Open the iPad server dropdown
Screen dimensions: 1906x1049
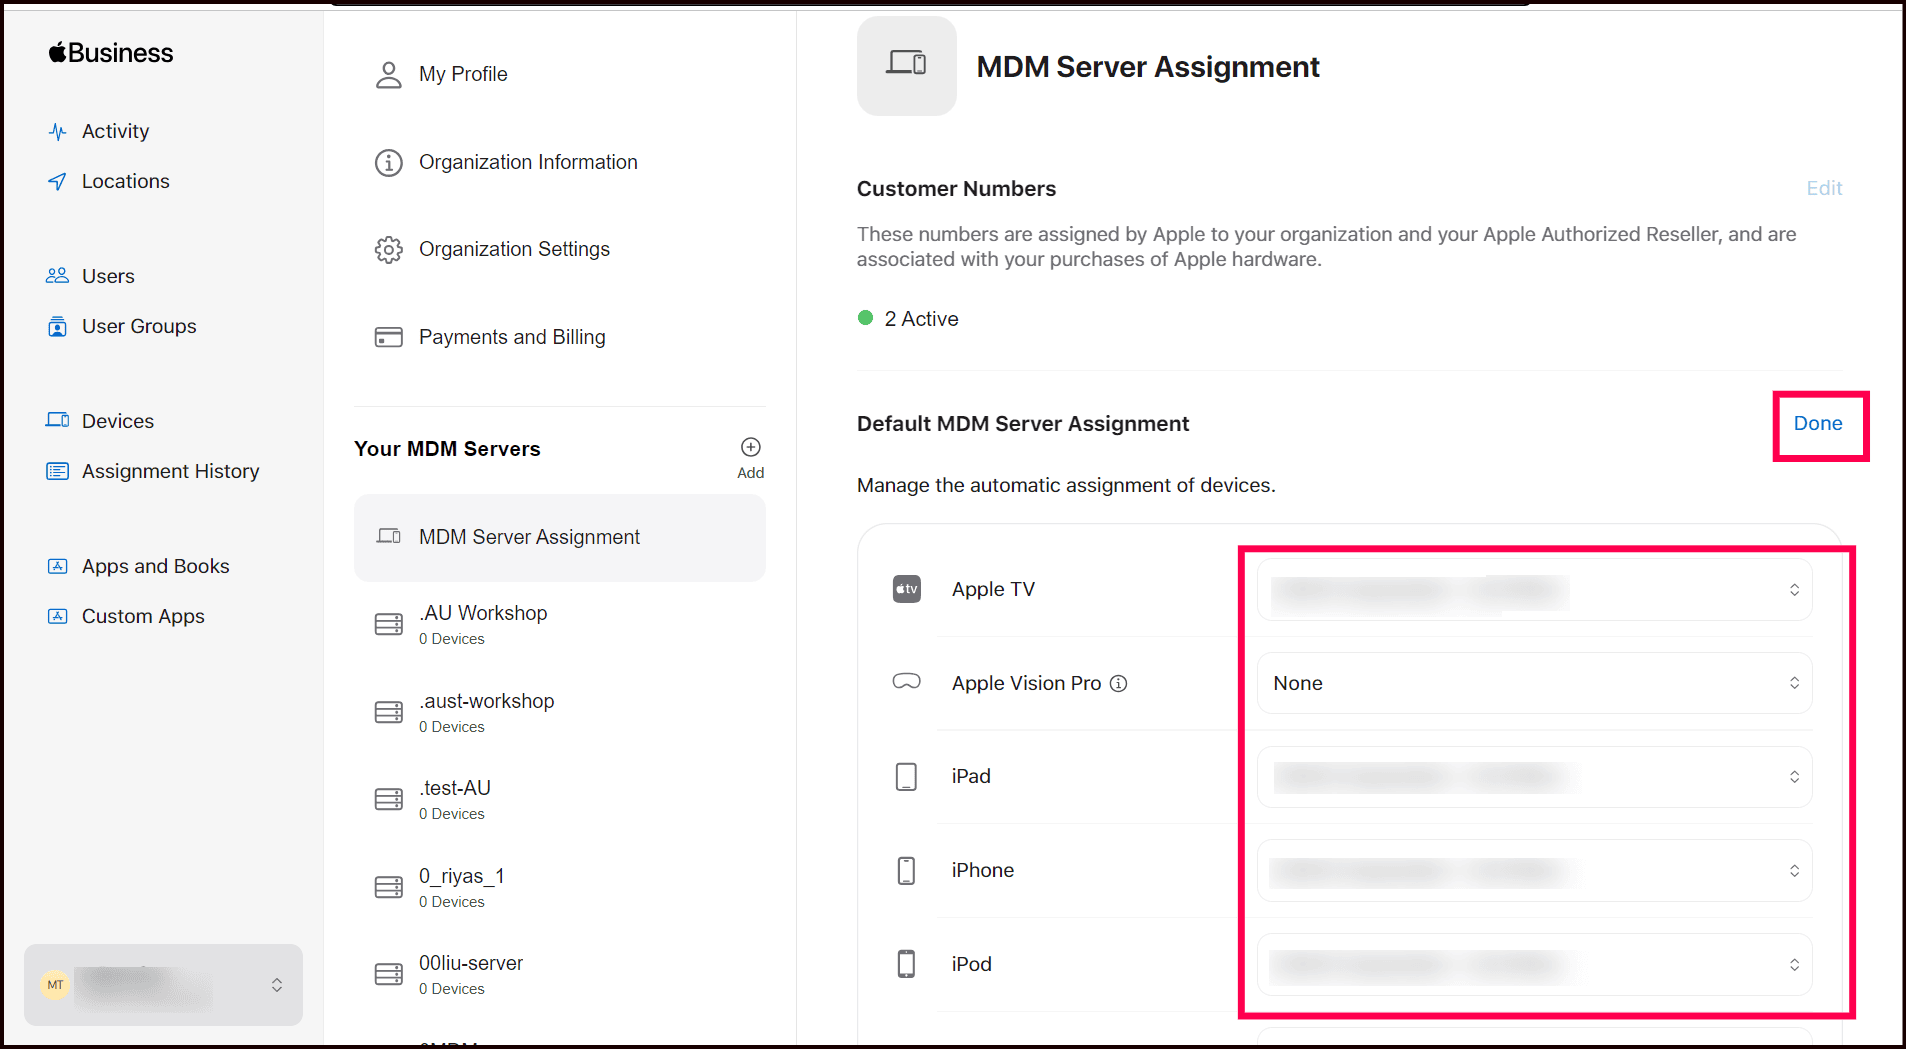[x=1534, y=777]
